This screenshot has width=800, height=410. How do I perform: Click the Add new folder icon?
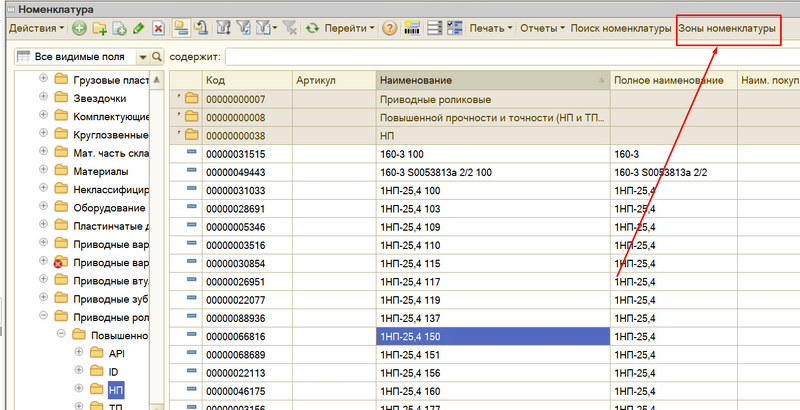(99, 29)
